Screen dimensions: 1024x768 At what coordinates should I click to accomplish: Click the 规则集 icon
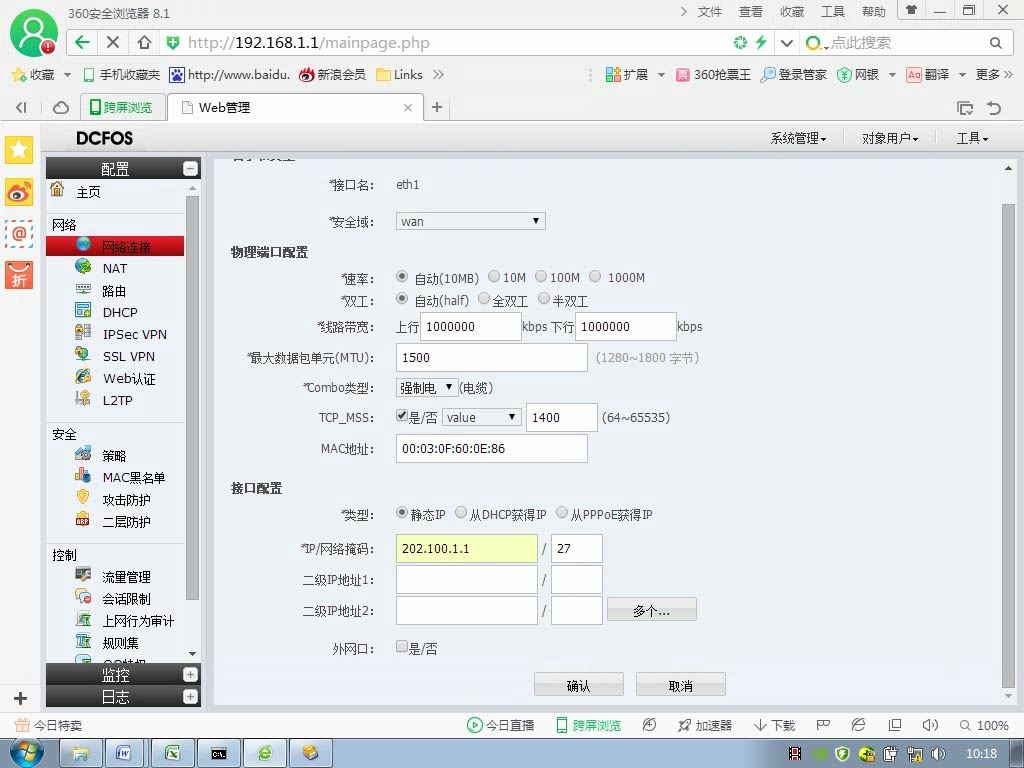tap(83, 641)
